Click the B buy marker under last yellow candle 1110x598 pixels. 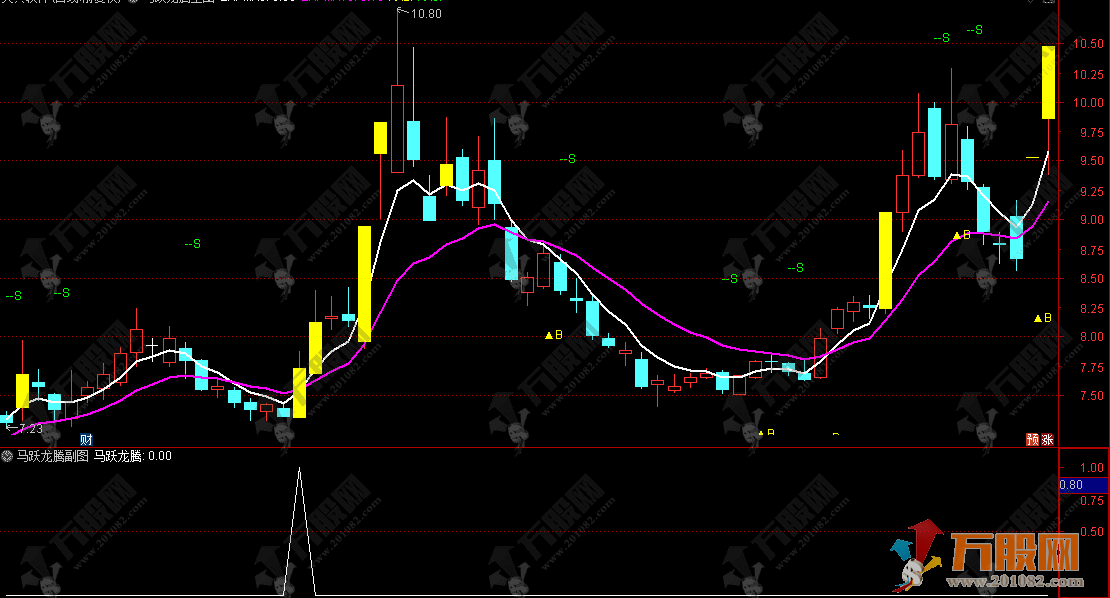(1043, 318)
